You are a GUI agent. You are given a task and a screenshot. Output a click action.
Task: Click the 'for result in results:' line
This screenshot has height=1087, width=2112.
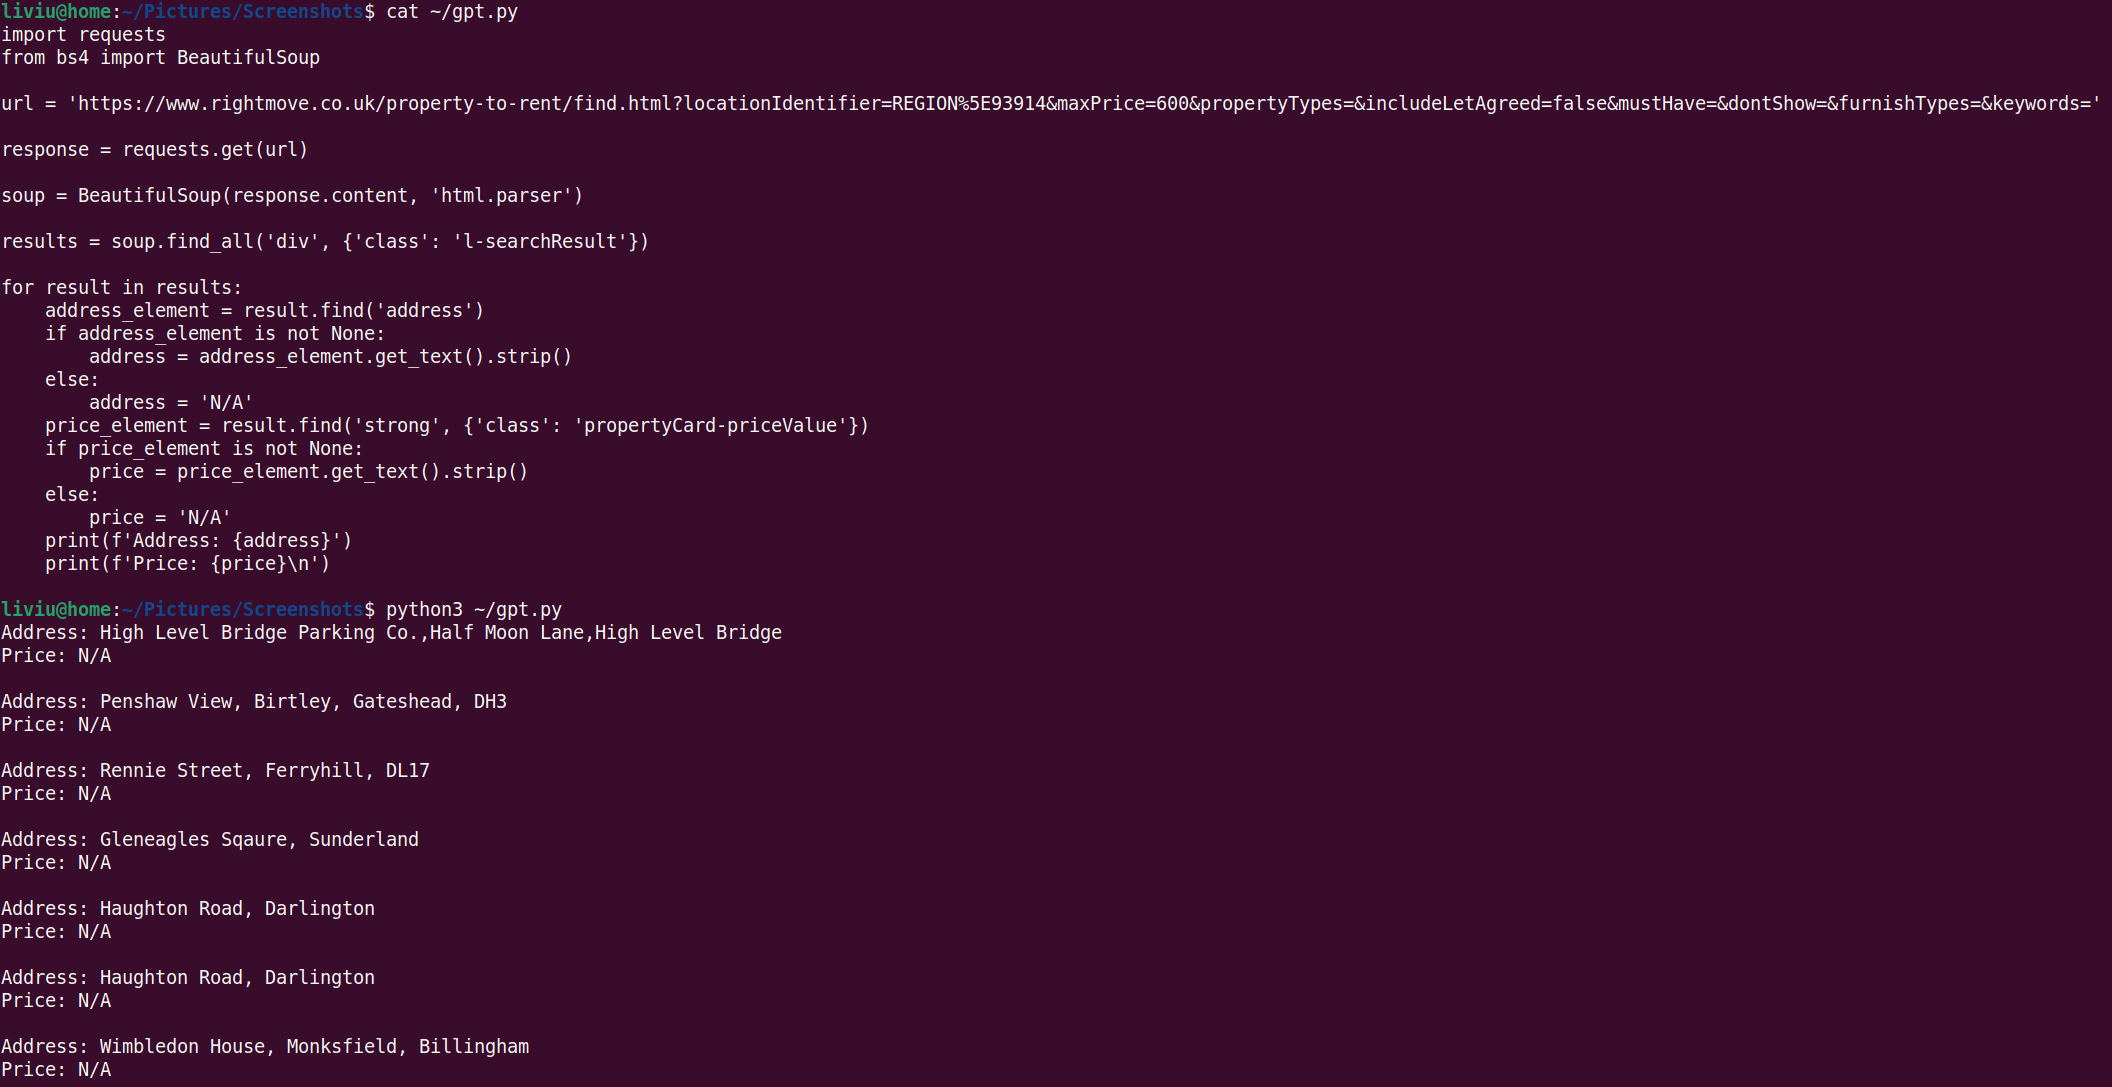point(122,288)
